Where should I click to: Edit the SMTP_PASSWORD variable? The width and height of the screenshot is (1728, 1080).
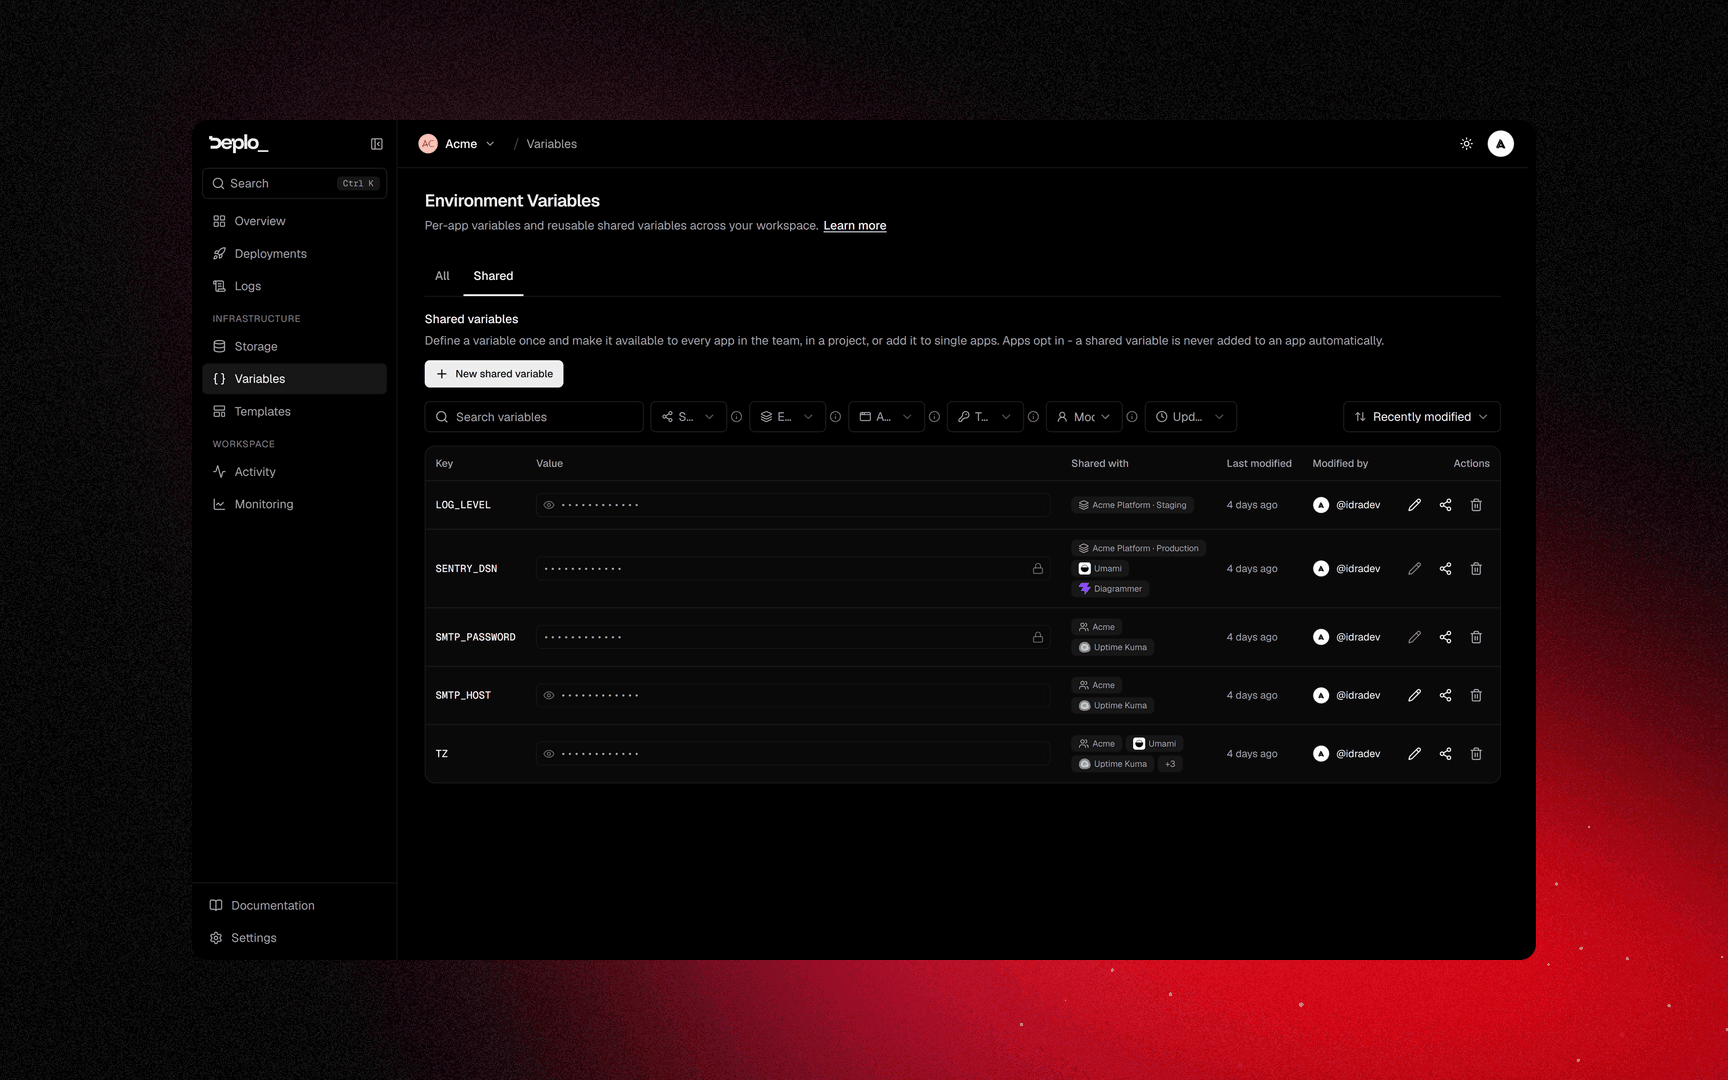pos(1414,637)
